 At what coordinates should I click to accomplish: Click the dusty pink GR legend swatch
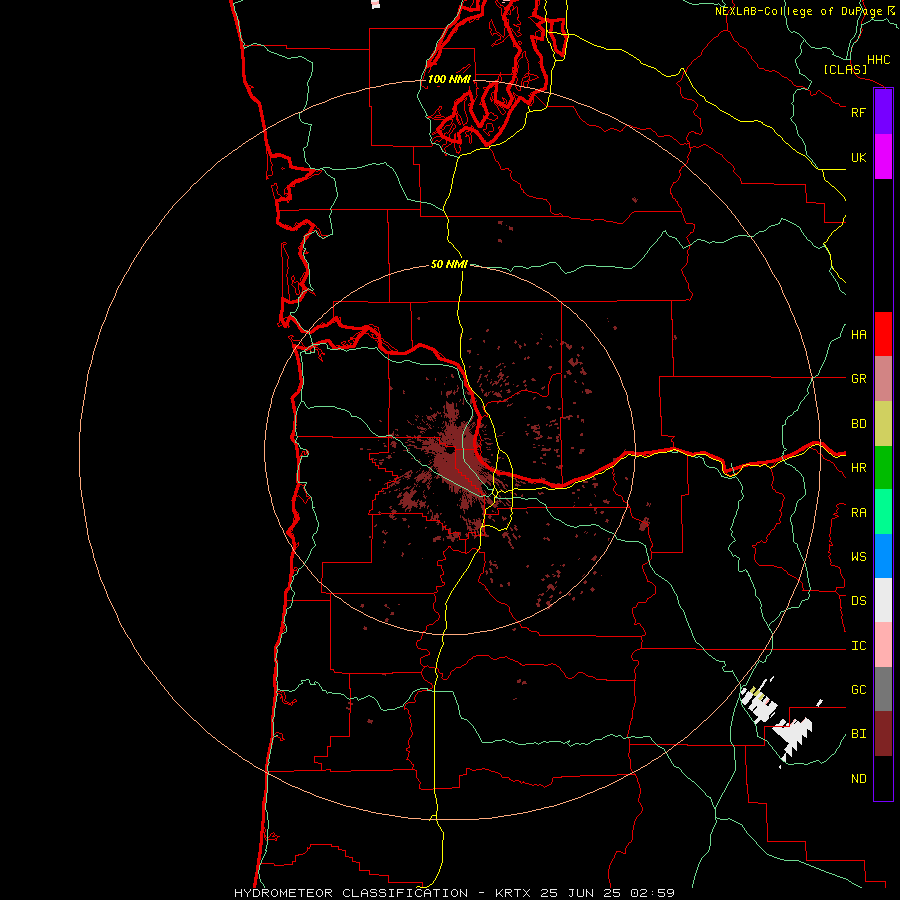point(883,379)
